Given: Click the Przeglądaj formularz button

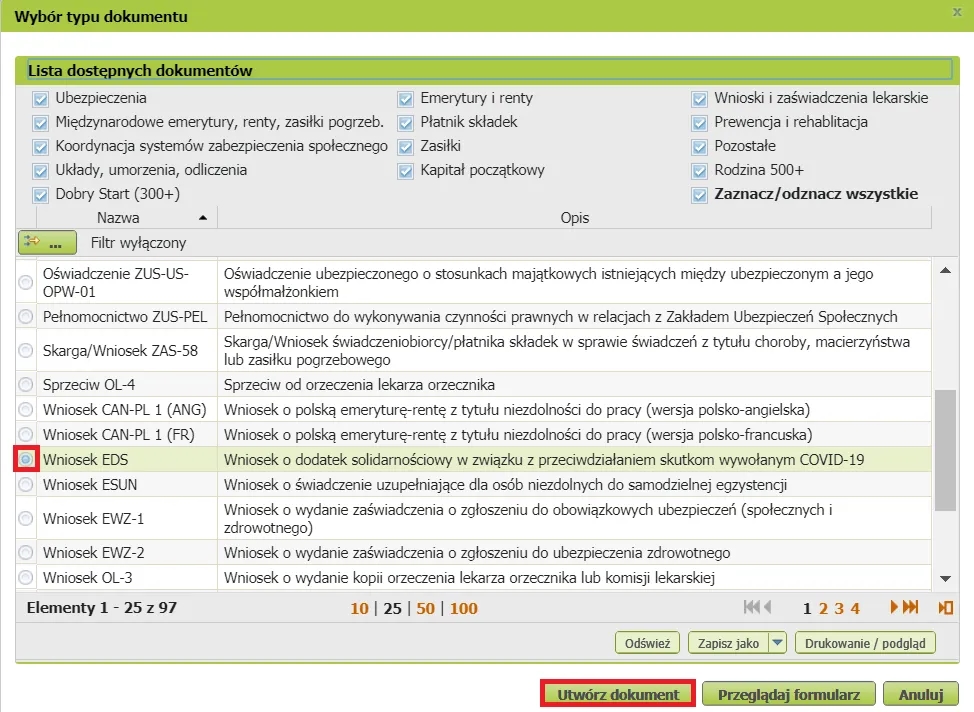Looking at the screenshot, I should tap(789, 694).
